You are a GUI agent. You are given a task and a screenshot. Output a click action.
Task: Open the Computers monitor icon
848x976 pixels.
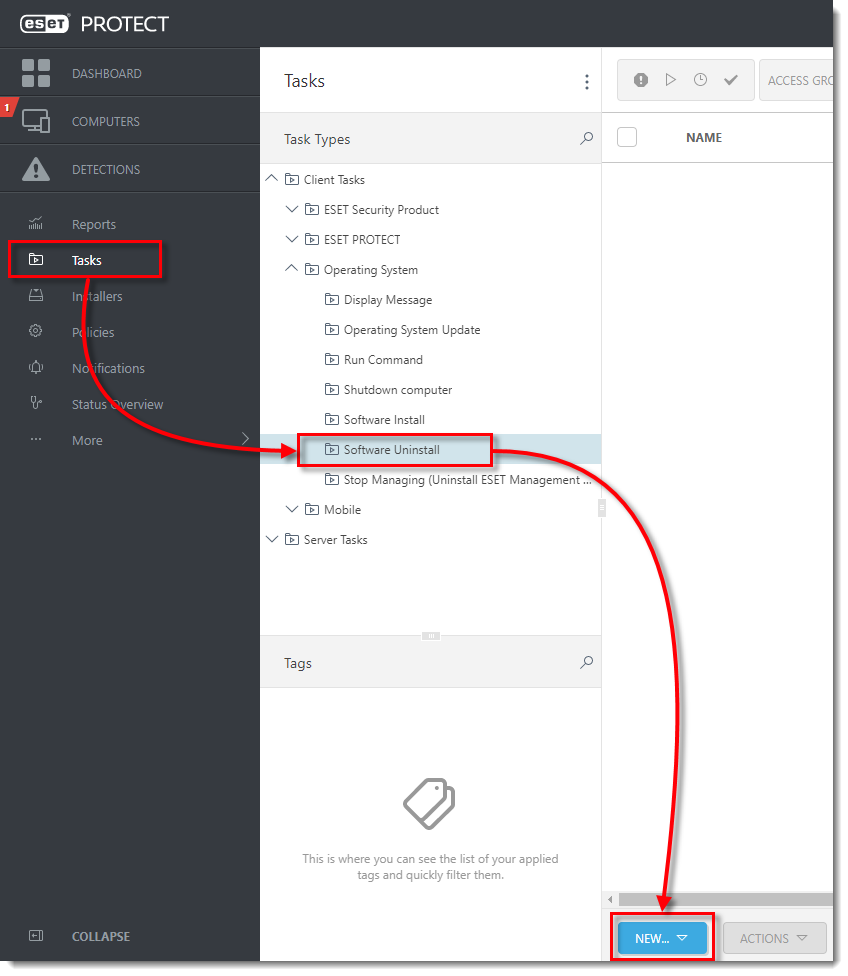point(35,121)
